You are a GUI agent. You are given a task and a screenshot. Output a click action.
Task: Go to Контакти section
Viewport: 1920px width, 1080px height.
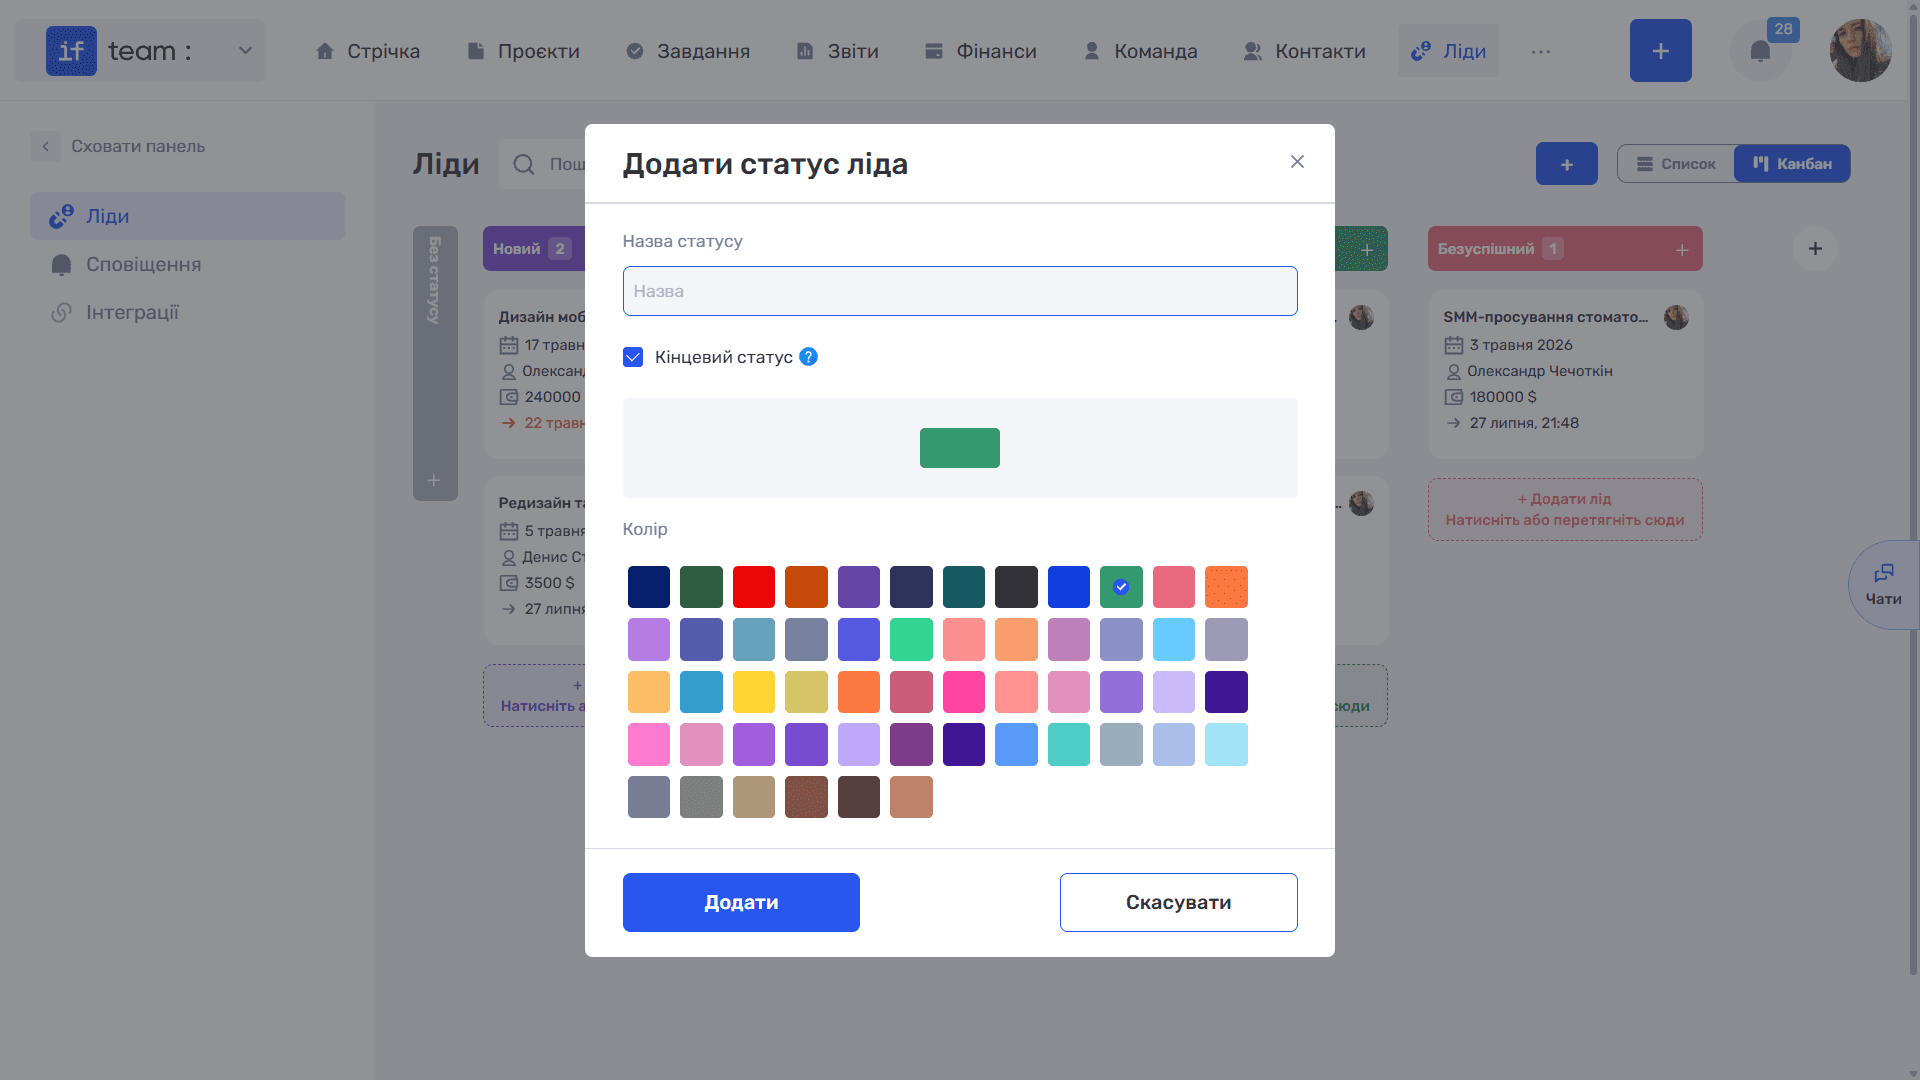(x=1304, y=51)
